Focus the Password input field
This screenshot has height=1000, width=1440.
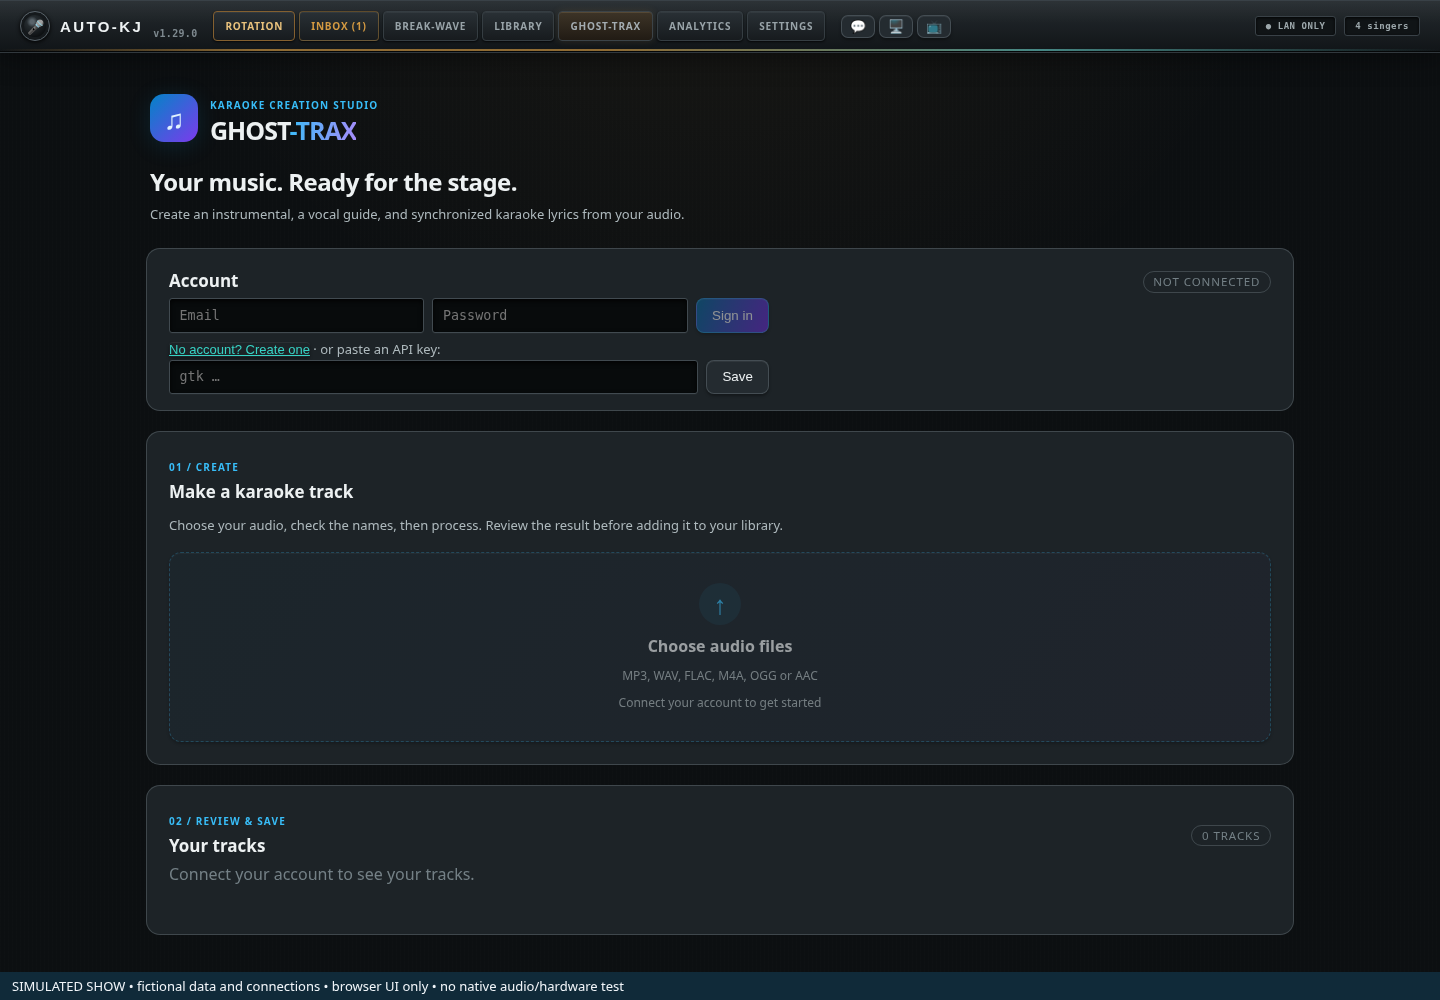pos(560,315)
